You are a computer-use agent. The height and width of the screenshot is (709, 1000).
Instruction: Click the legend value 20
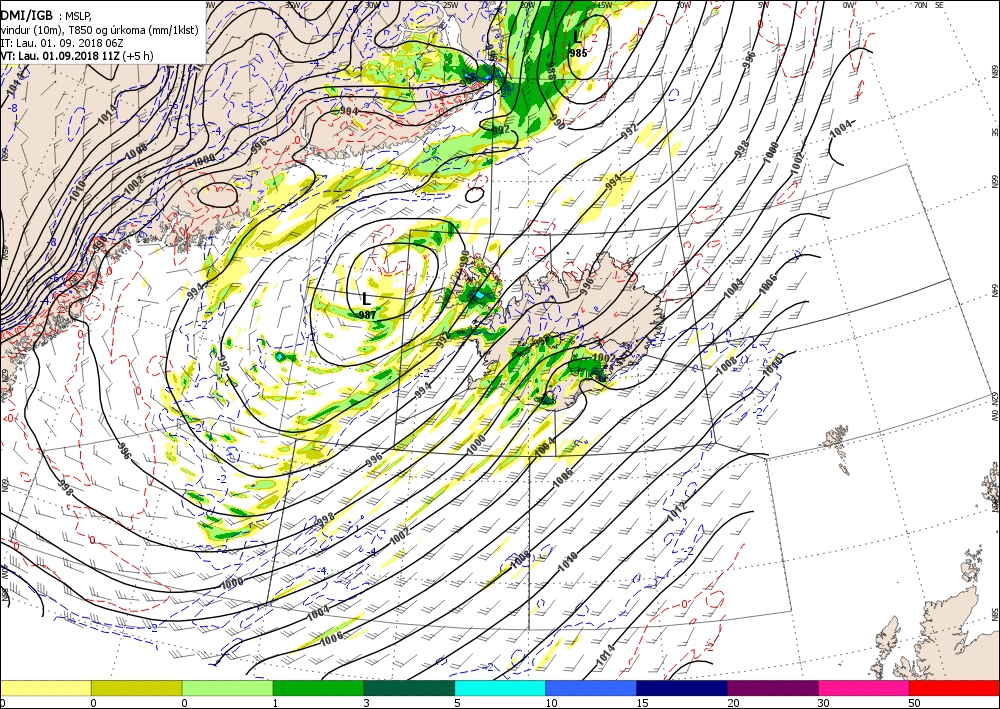pyautogui.click(x=733, y=703)
